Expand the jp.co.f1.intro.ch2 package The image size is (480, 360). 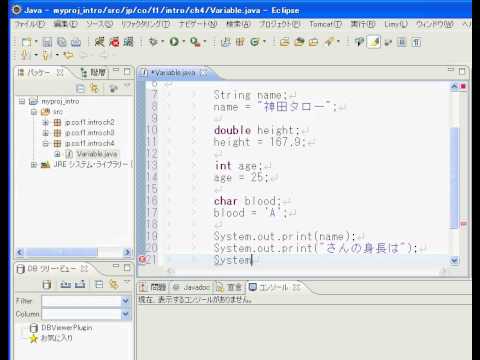tap(46, 123)
